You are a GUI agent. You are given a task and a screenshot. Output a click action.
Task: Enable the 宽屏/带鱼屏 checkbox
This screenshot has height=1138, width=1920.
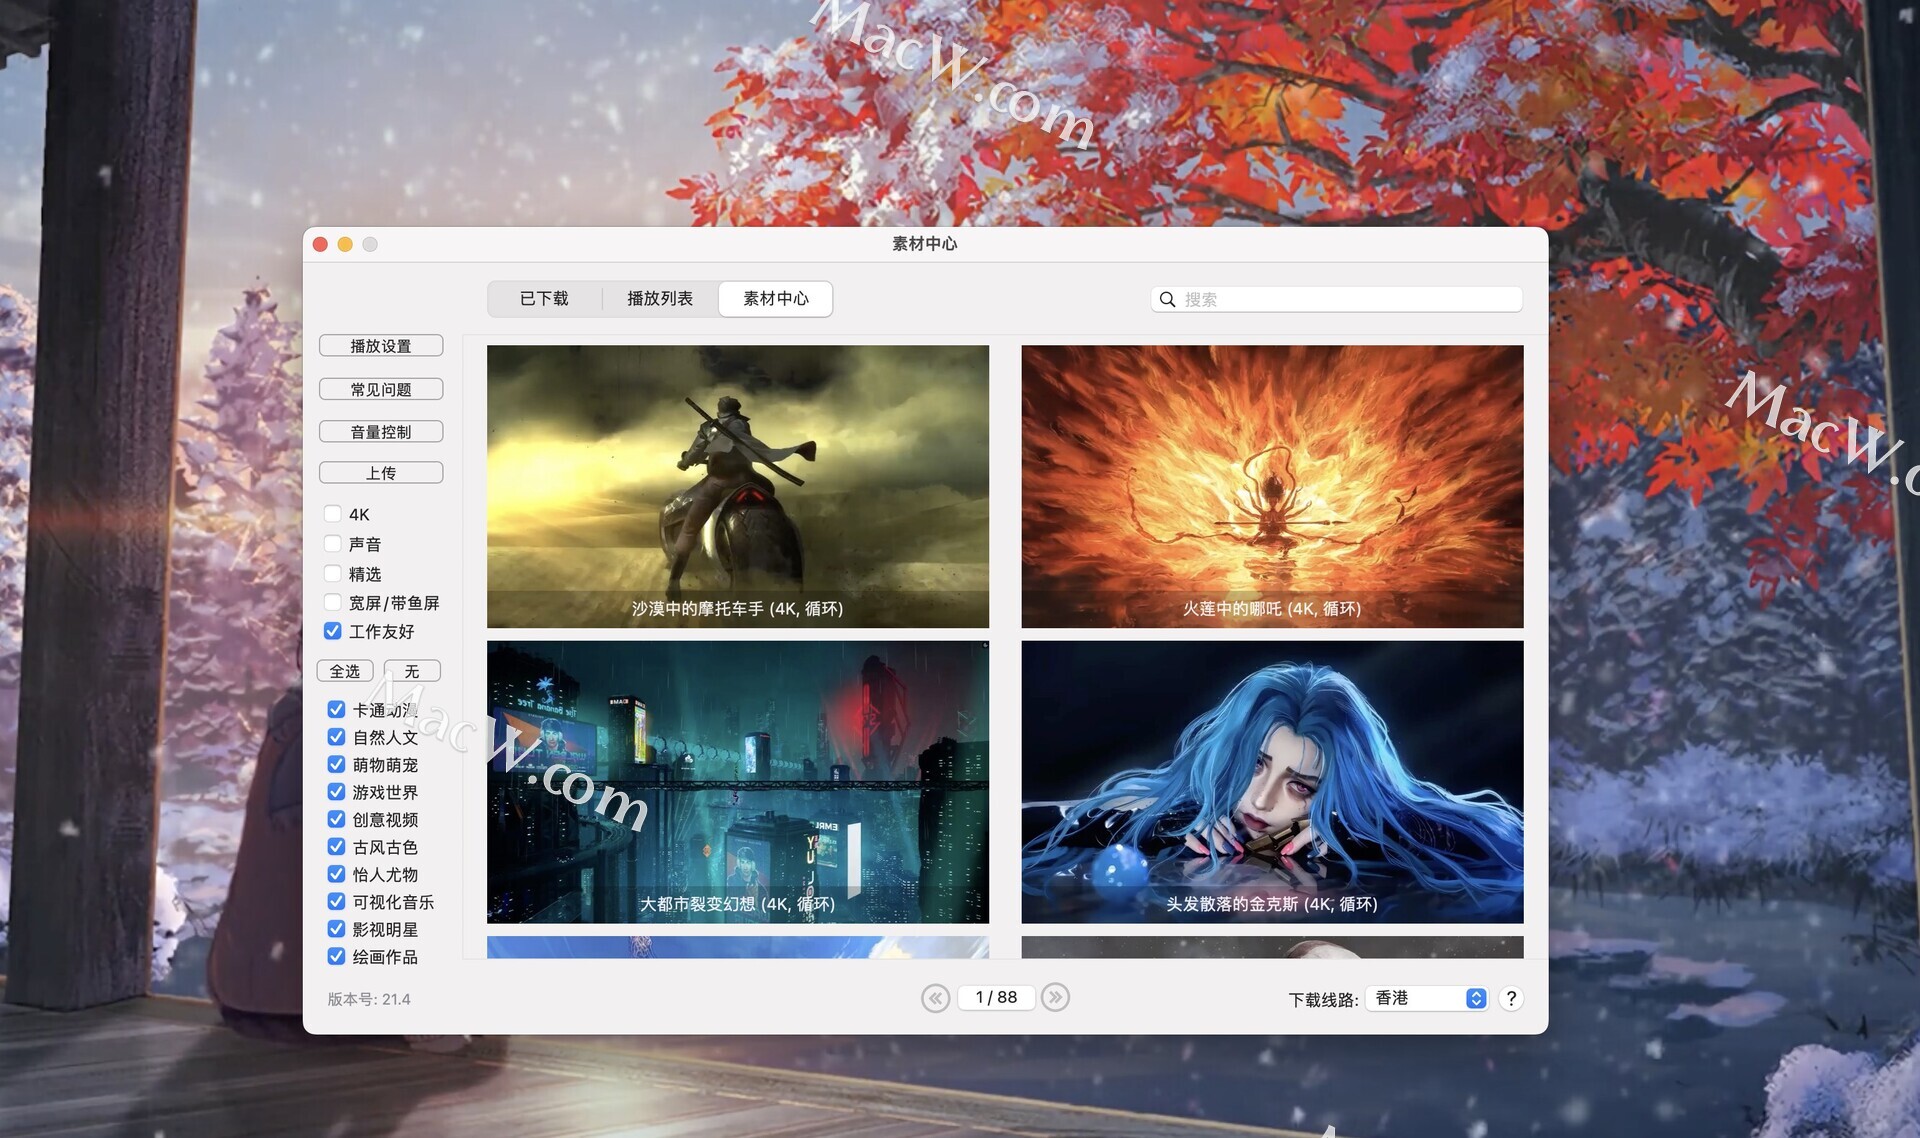tap(333, 602)
